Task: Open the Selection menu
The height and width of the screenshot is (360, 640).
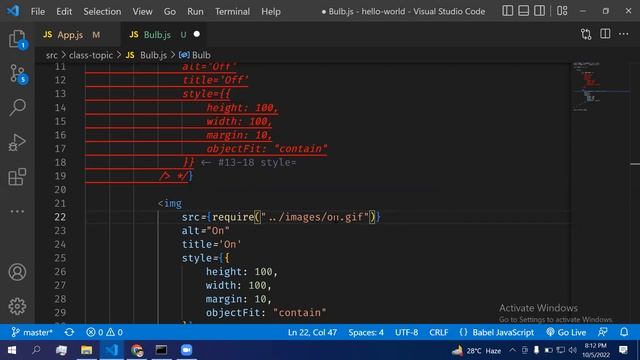Action: 102,11
